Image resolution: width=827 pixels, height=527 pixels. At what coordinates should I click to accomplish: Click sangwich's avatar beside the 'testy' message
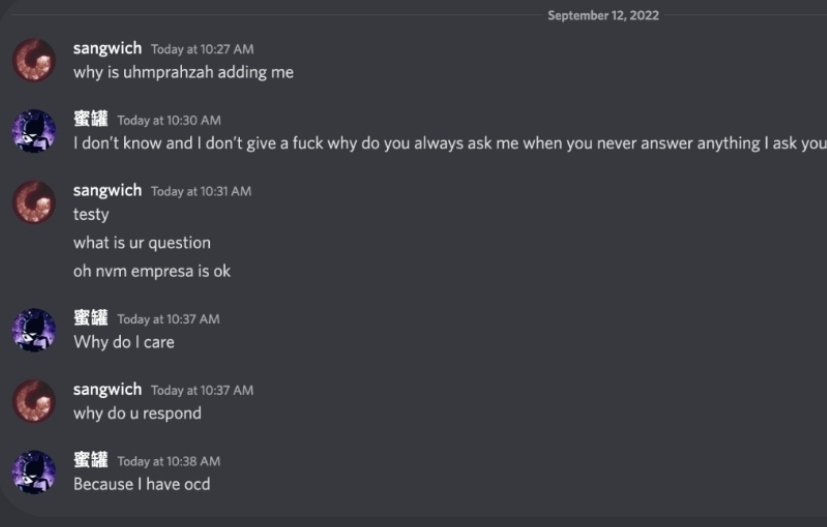tap(33, 202)
